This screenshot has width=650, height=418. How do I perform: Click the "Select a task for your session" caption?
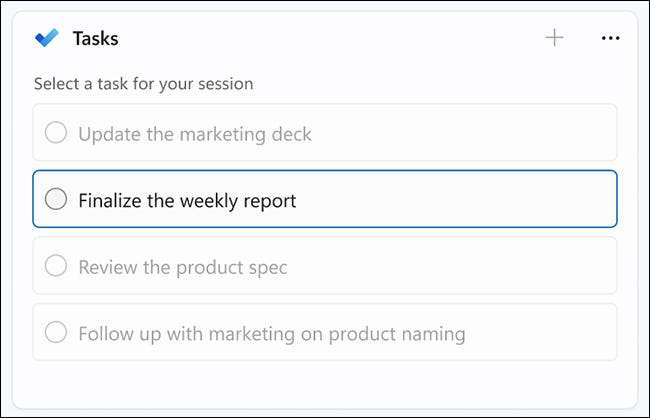click(x=143, y=84)
